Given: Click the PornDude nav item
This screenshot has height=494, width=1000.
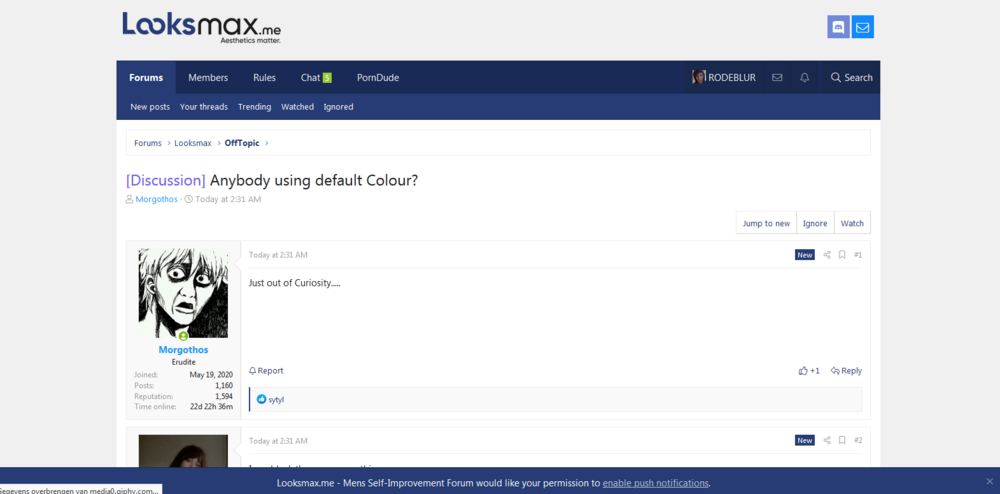Looking at the screenshot, I should click(x=378, y=78).
